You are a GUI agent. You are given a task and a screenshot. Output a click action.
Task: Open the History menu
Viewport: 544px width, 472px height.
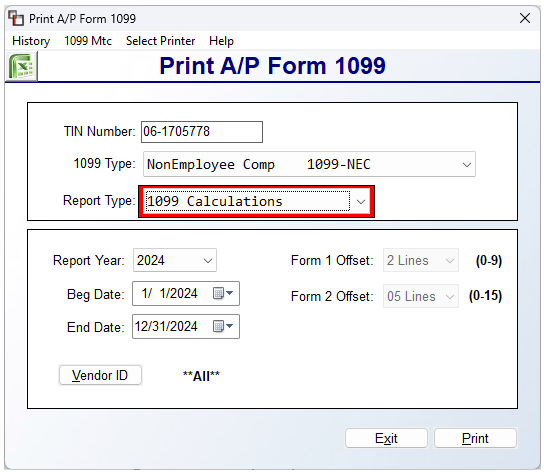[31, 41]
